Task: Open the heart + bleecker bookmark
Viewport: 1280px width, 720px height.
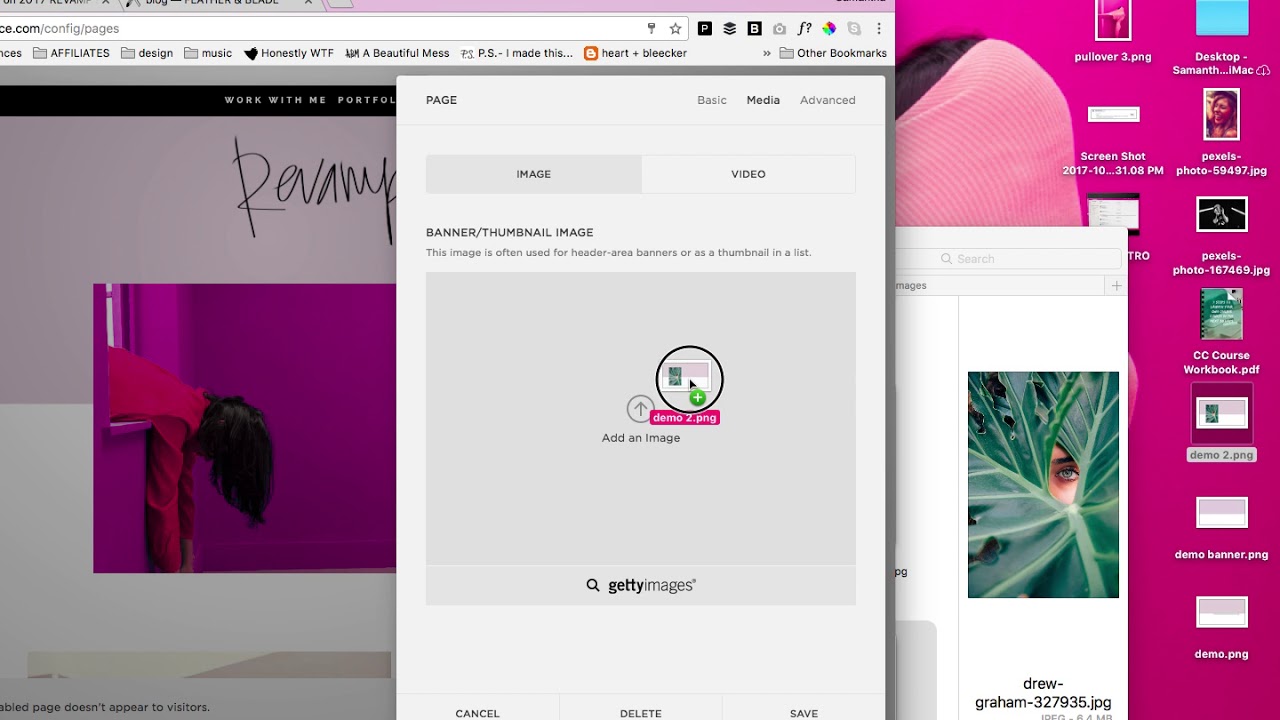Action: 635,53
